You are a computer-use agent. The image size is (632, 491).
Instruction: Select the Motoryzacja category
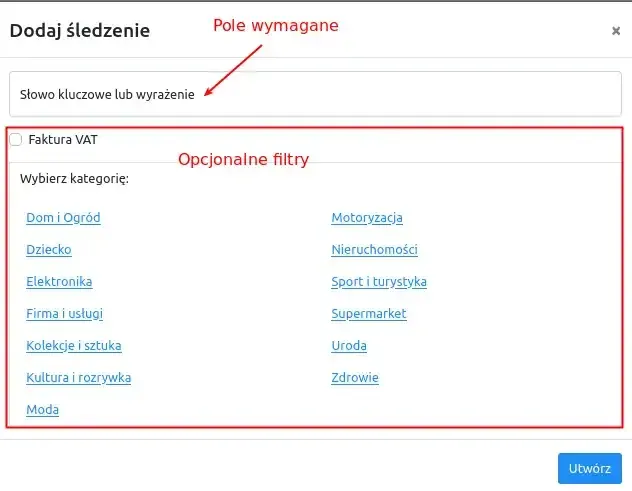tap(367, 218)
